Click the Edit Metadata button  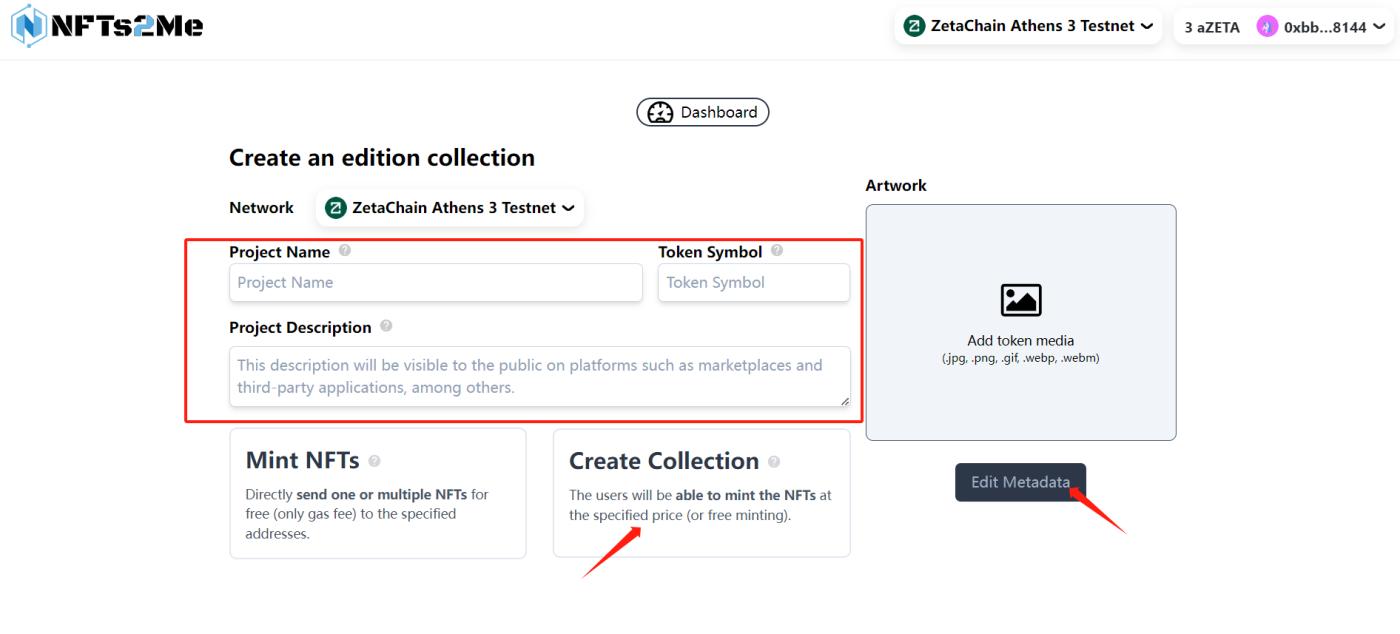(1020, 482)
